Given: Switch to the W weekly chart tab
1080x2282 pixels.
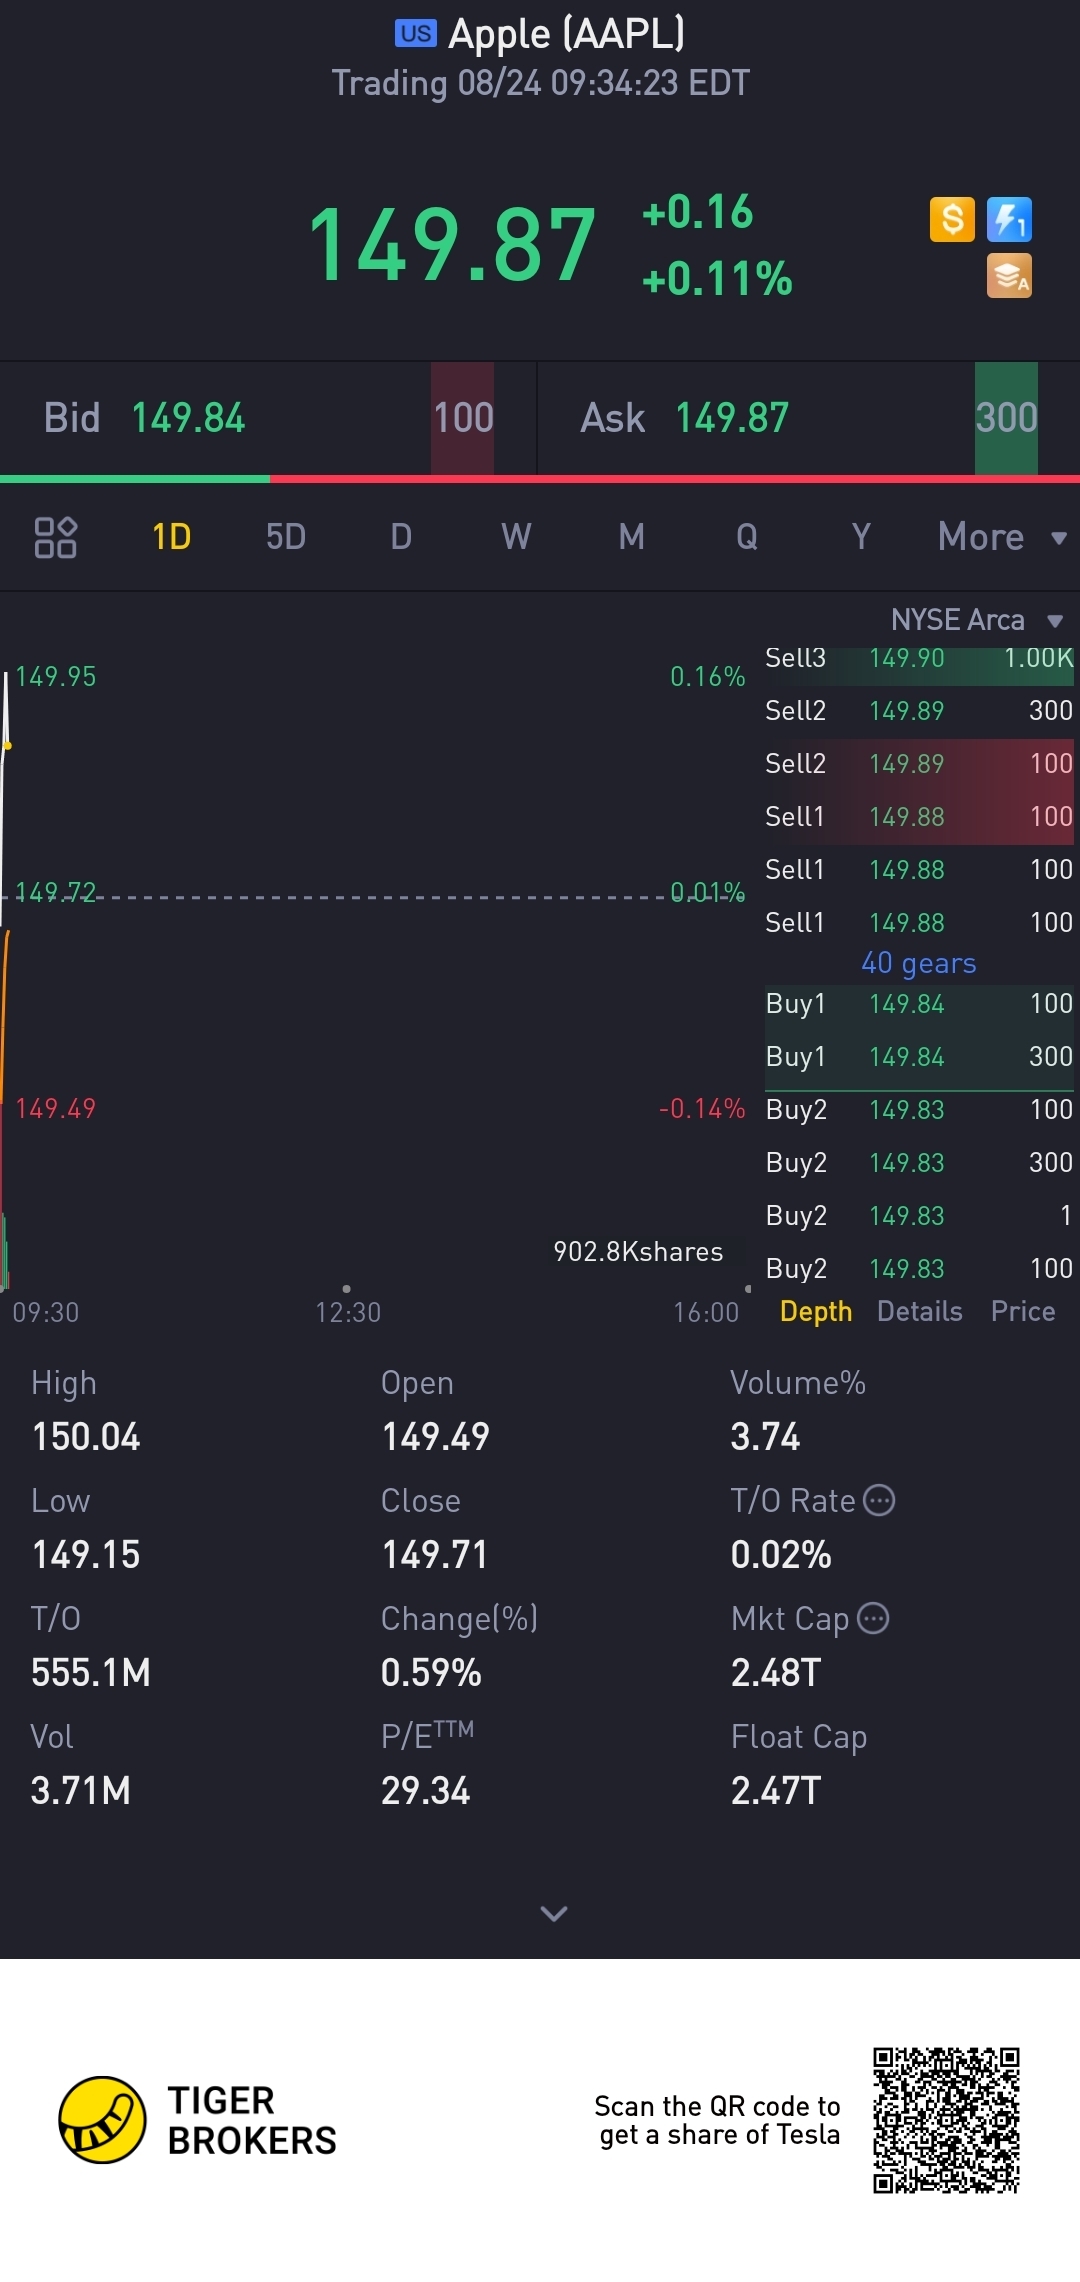Looking at the screenshot, I should pyautogui.click(x=516, y=537).
